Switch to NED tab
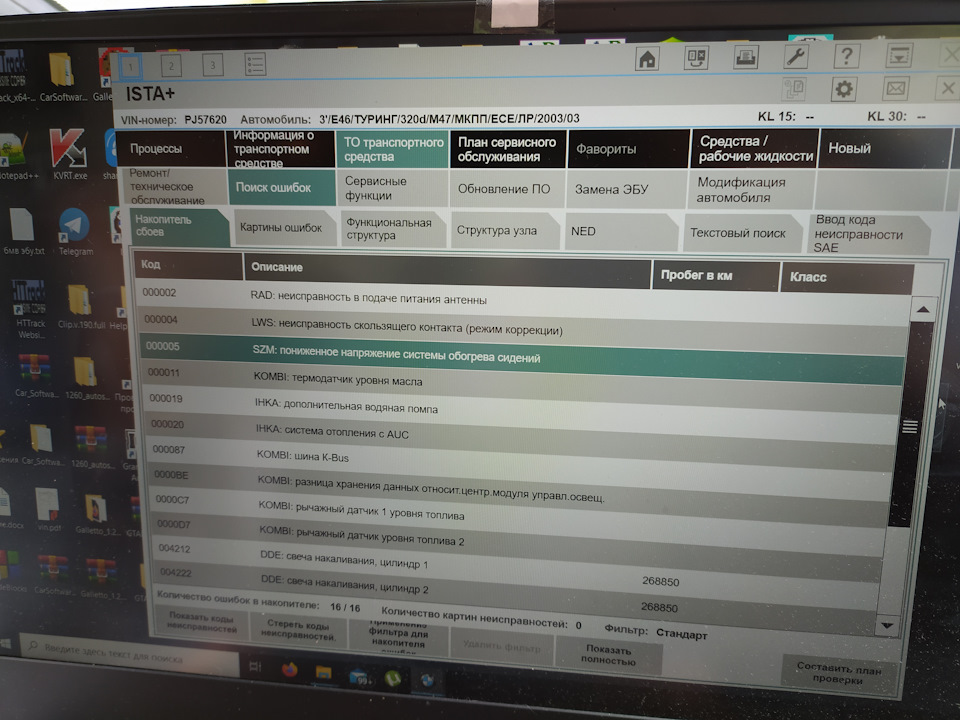Image resolution: width=960 pixels, height=720 pixels. [x=620, y=231]
